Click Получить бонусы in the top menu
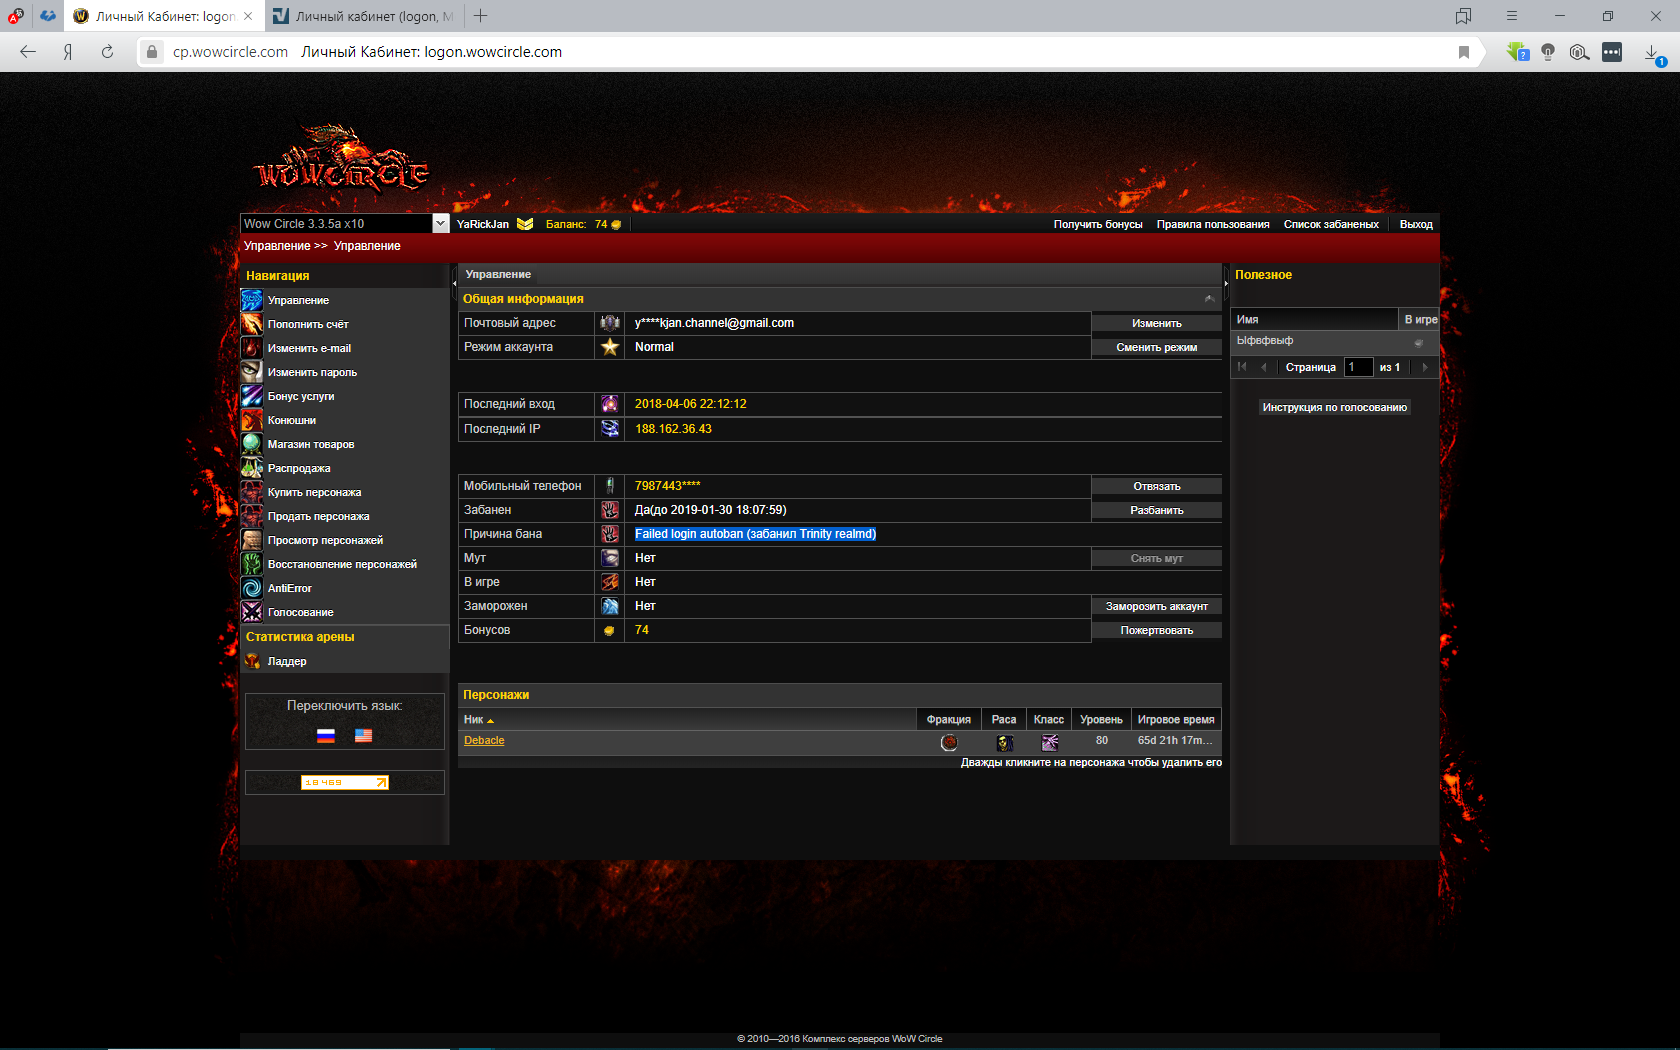 (x=1097, y=224)
